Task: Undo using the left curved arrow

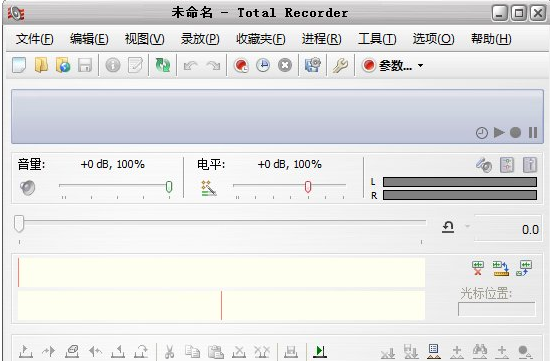Action: pyautogui.click(x=191, y=66)
